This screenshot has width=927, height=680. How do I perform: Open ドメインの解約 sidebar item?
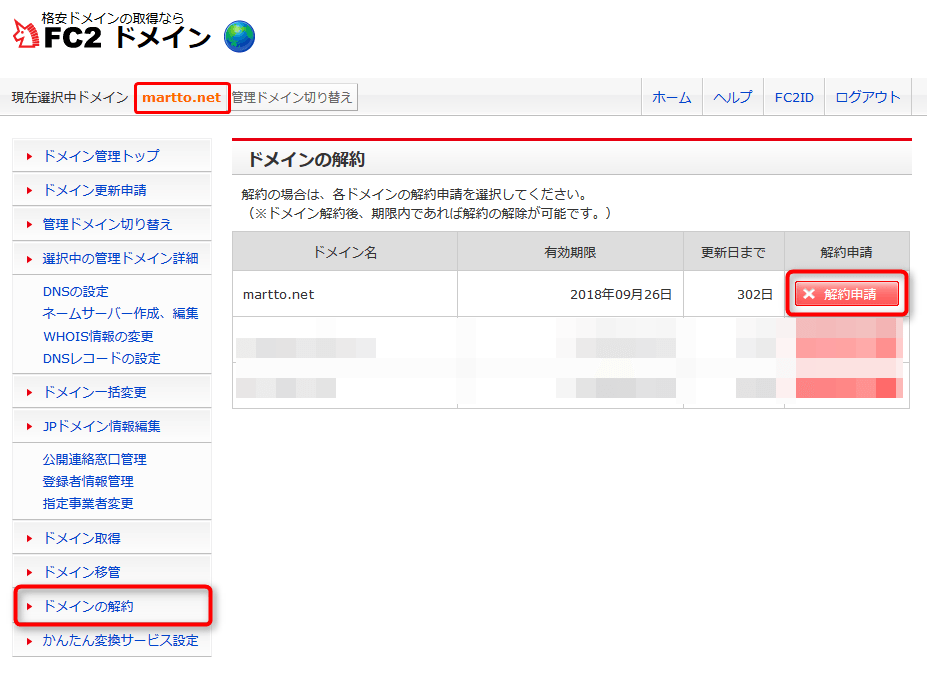coord(88,606)
